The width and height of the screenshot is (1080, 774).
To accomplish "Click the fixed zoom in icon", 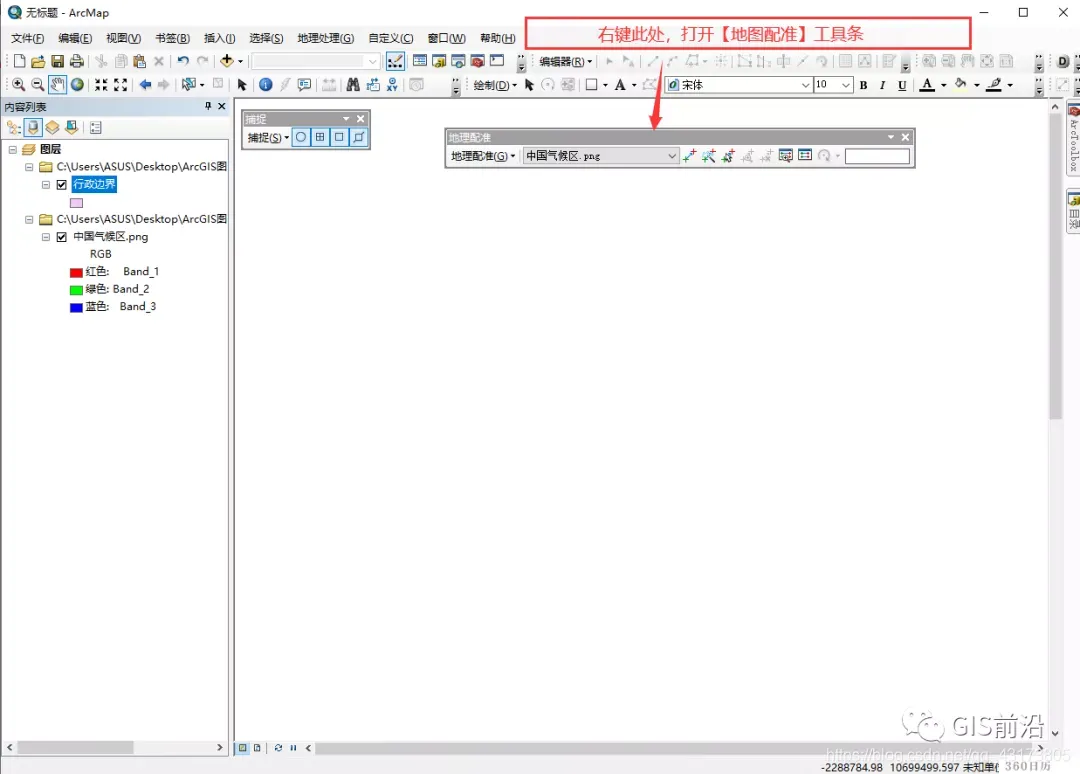I will (x=101, y=84).
